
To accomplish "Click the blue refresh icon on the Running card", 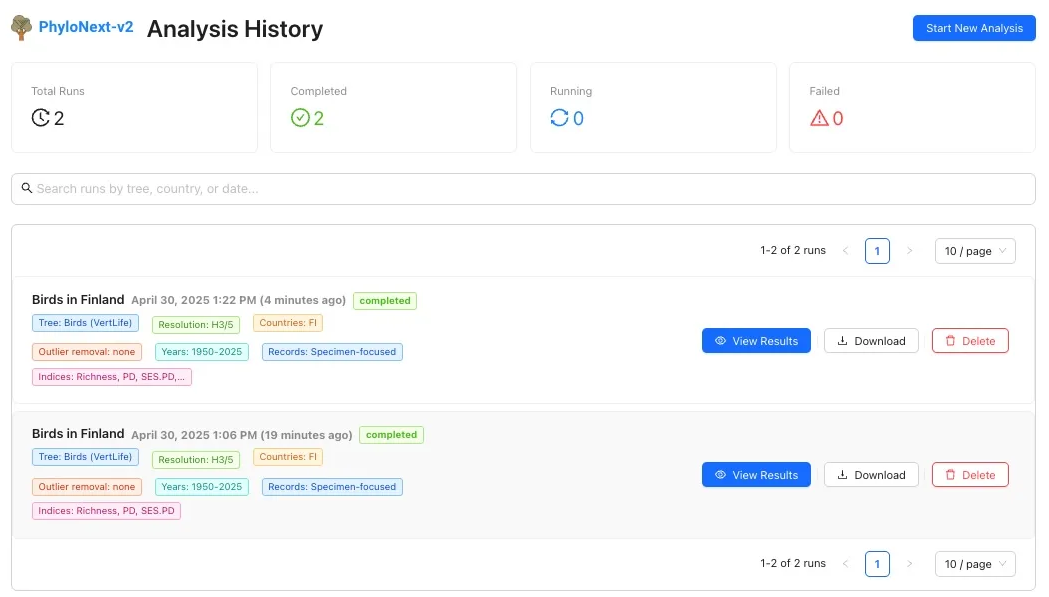I will (x=558, y=118).
